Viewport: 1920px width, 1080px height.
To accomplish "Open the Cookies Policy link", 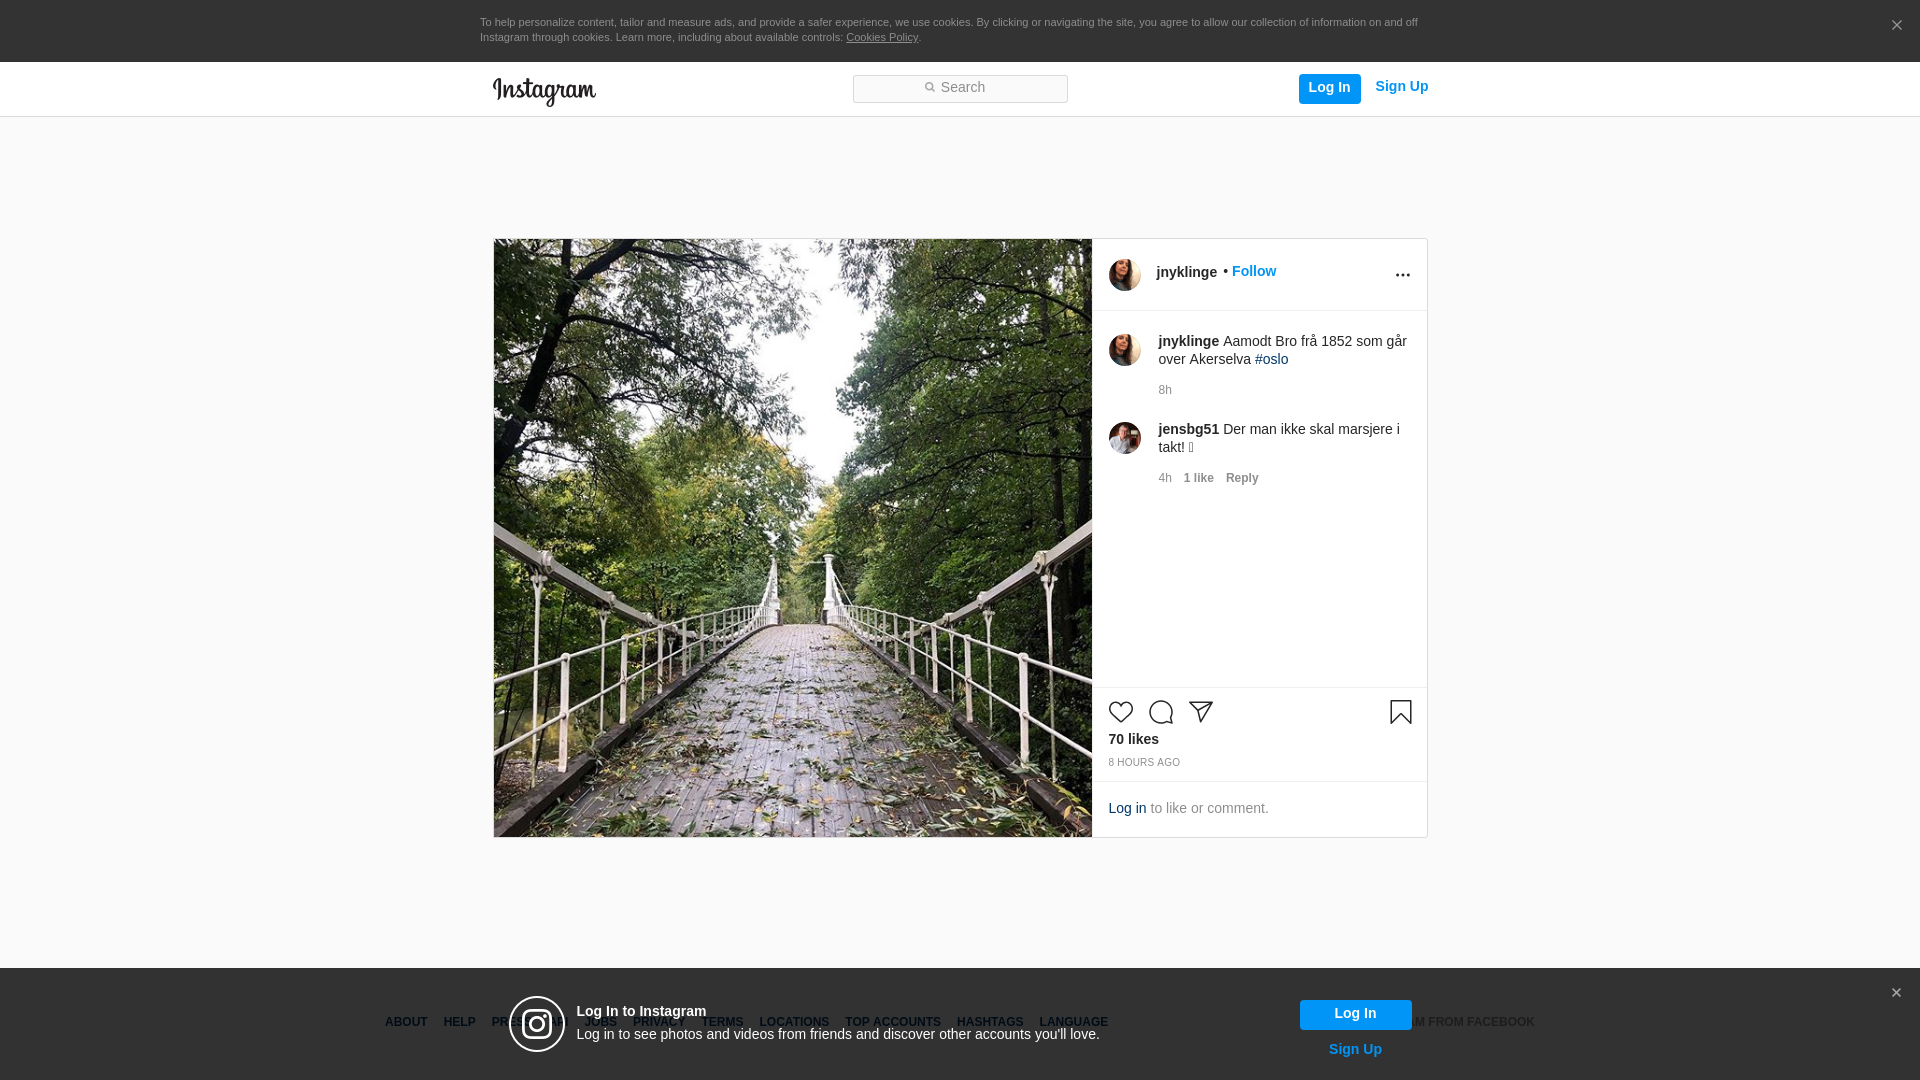I will 882,38.
